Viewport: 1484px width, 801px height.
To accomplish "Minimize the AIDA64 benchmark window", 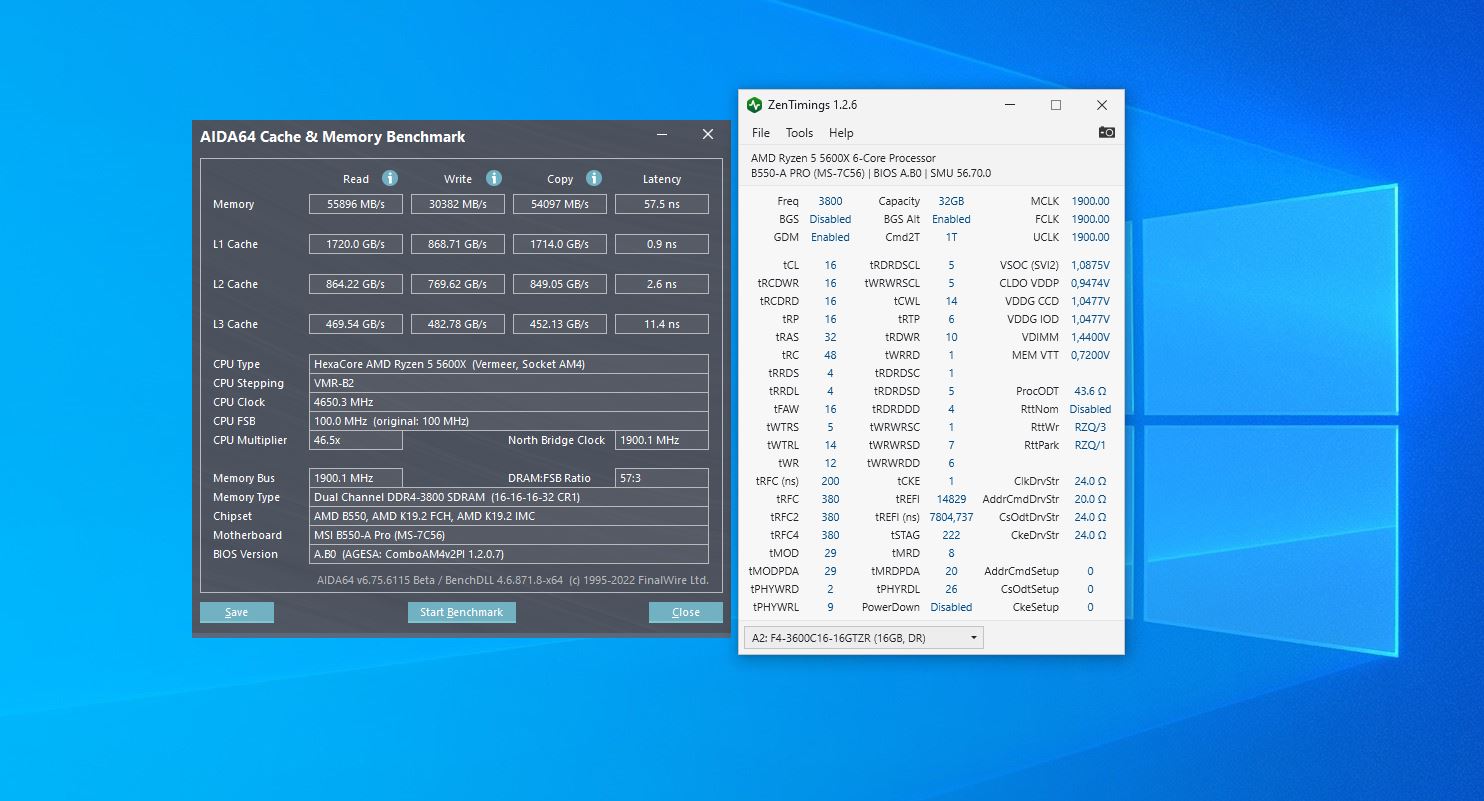I will 662,135.
